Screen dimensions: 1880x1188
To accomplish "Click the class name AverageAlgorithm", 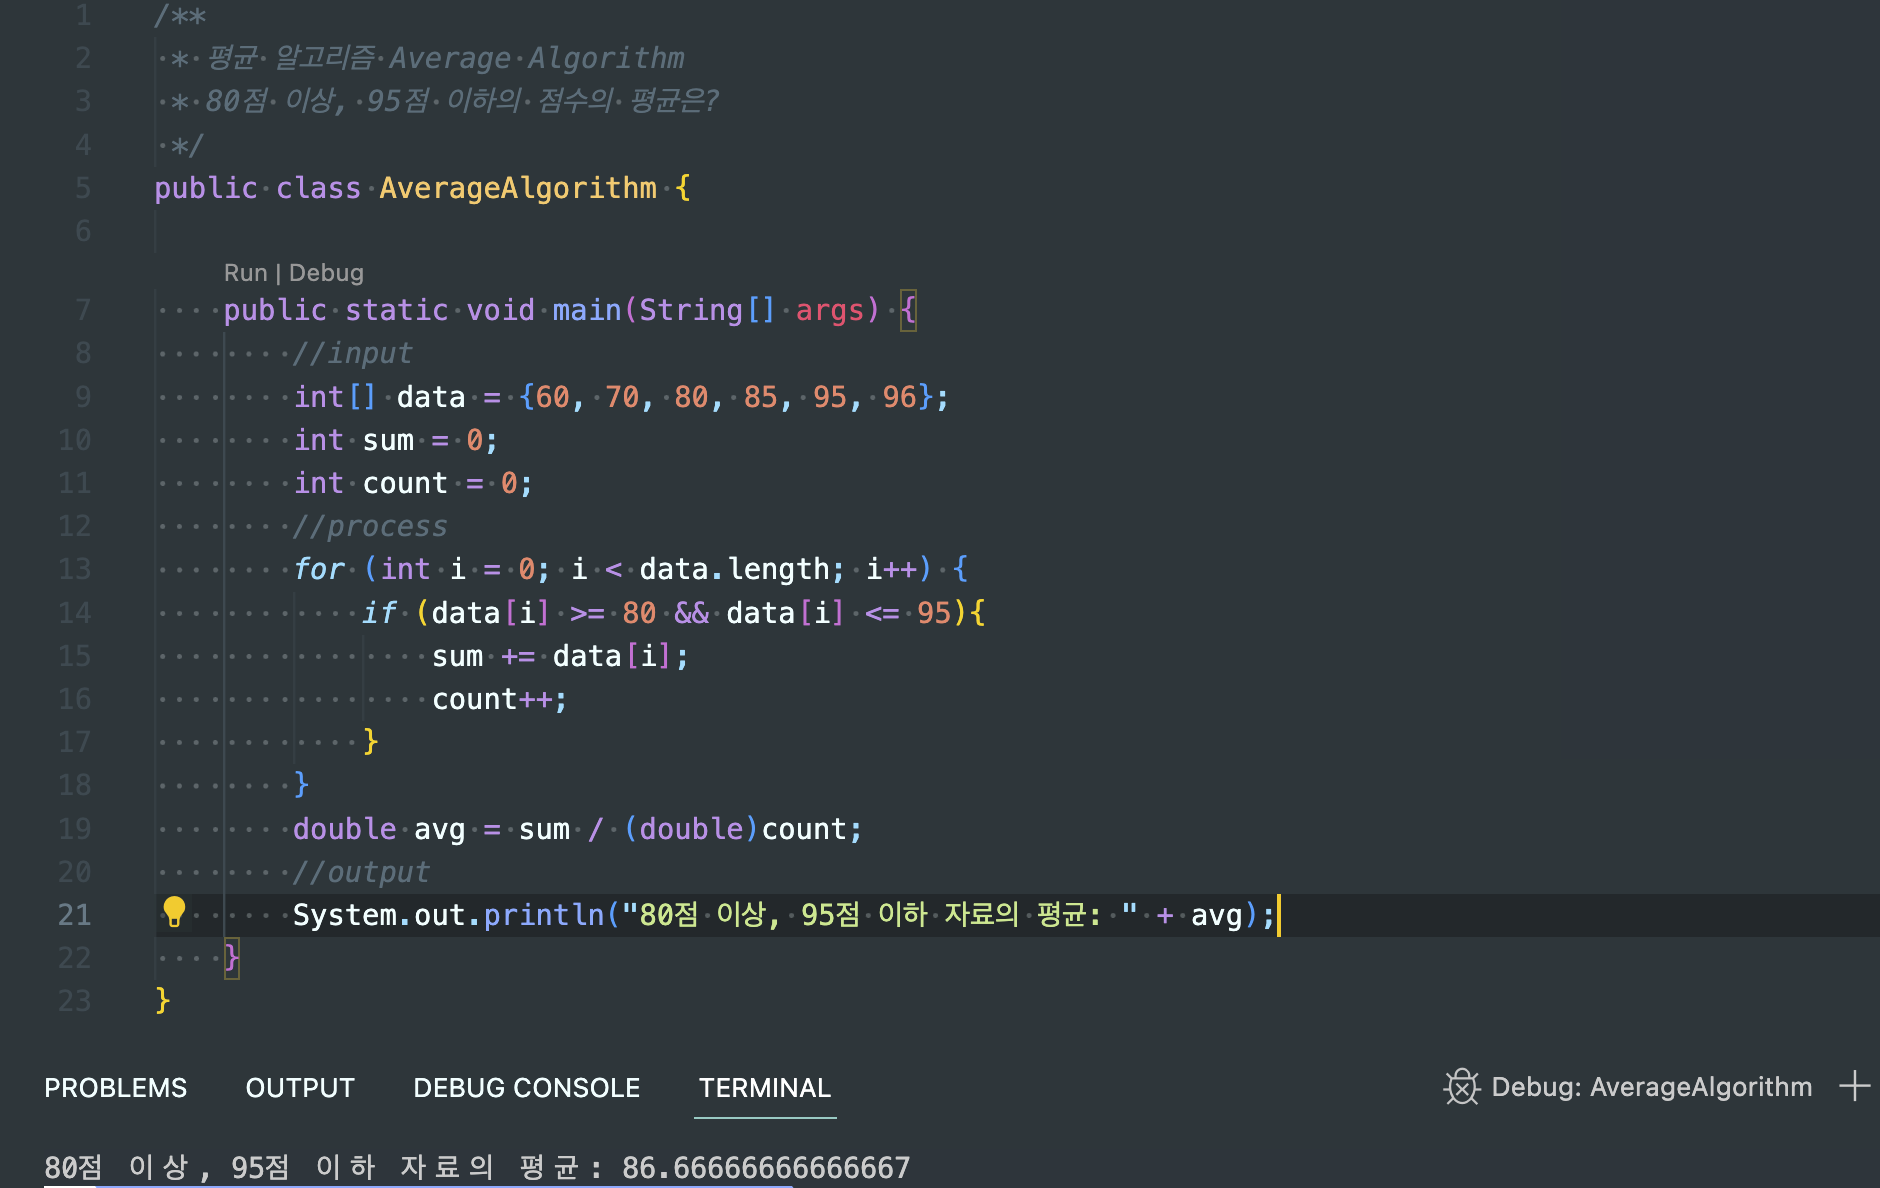I will click(518, 187).
